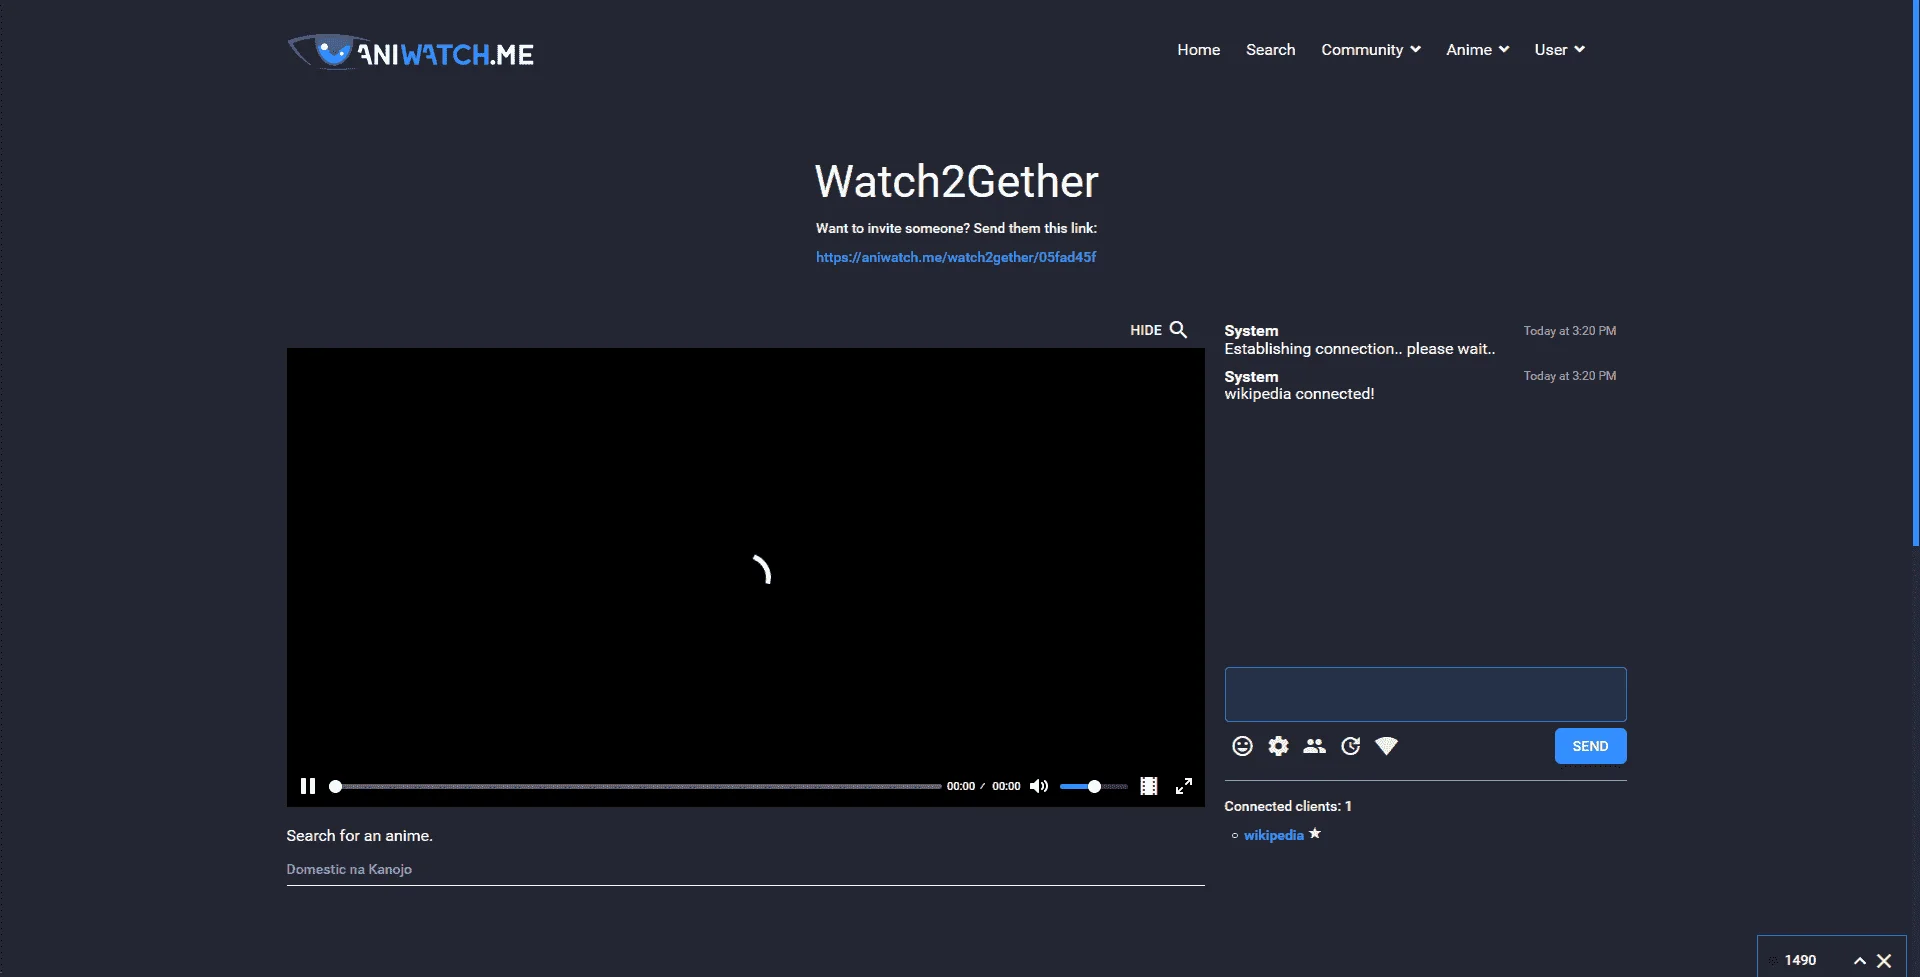Click the 'wikipedia connected!' system message

pyautogui.click(x=1299, y=394)
